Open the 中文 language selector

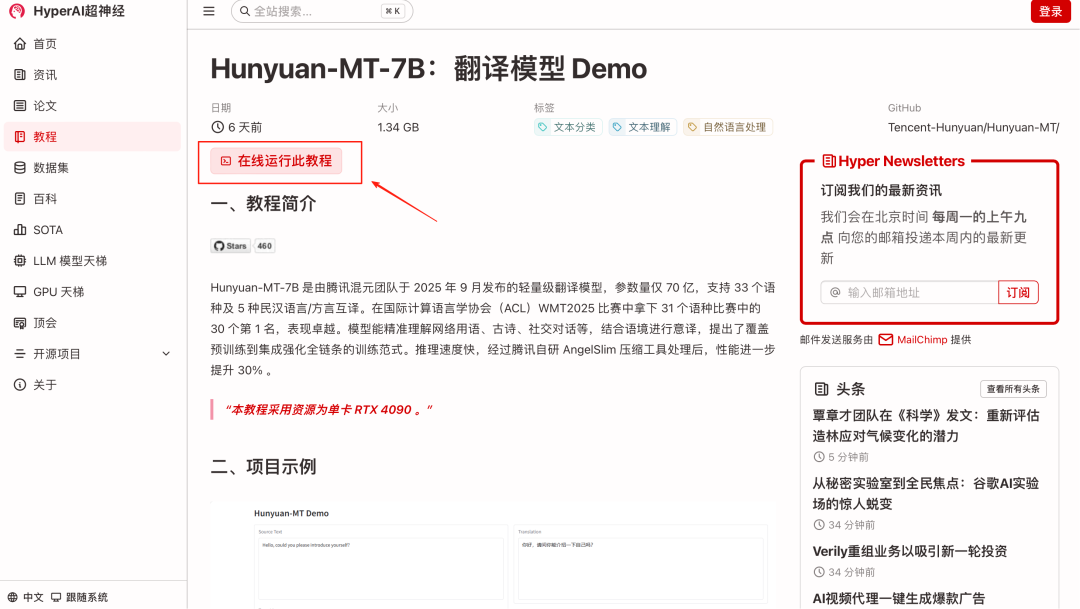(x=26, y=597)
